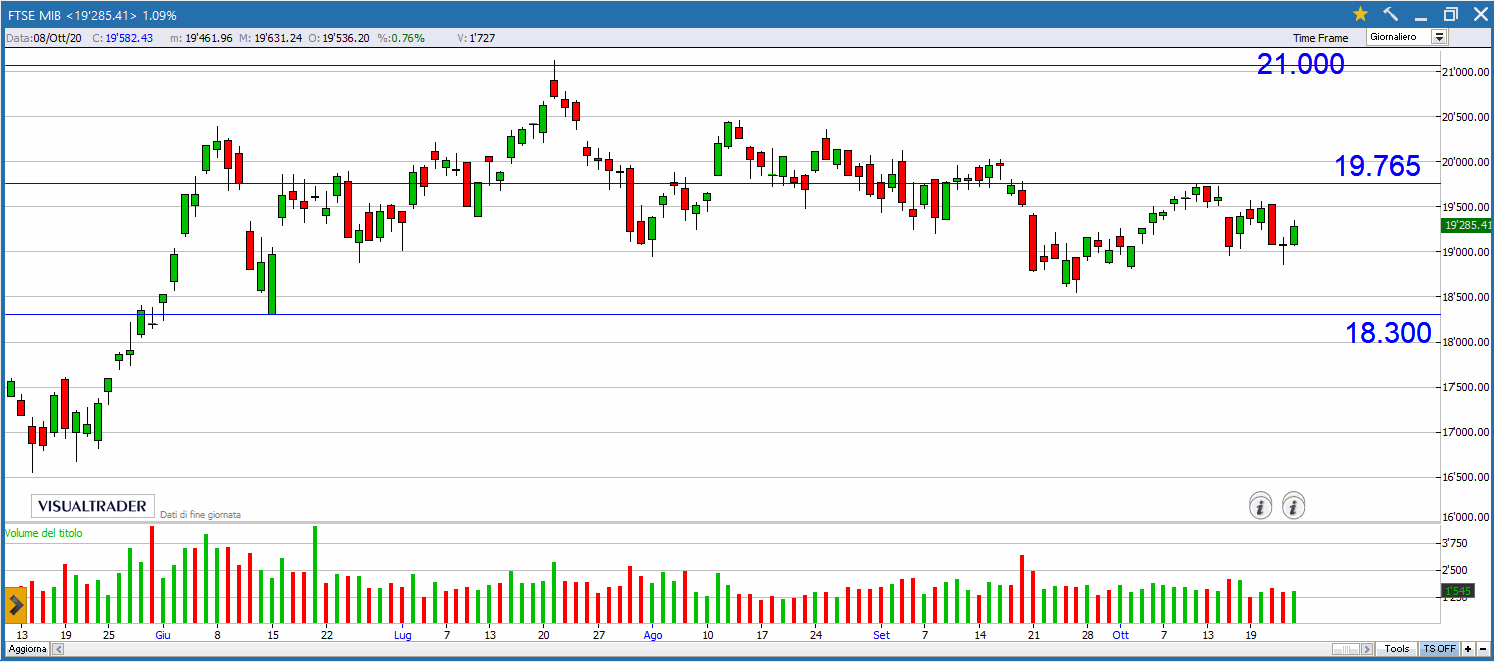Click the 'Lug' month marker on time axis
This screenshot has width=1496, height=662.
402,634
